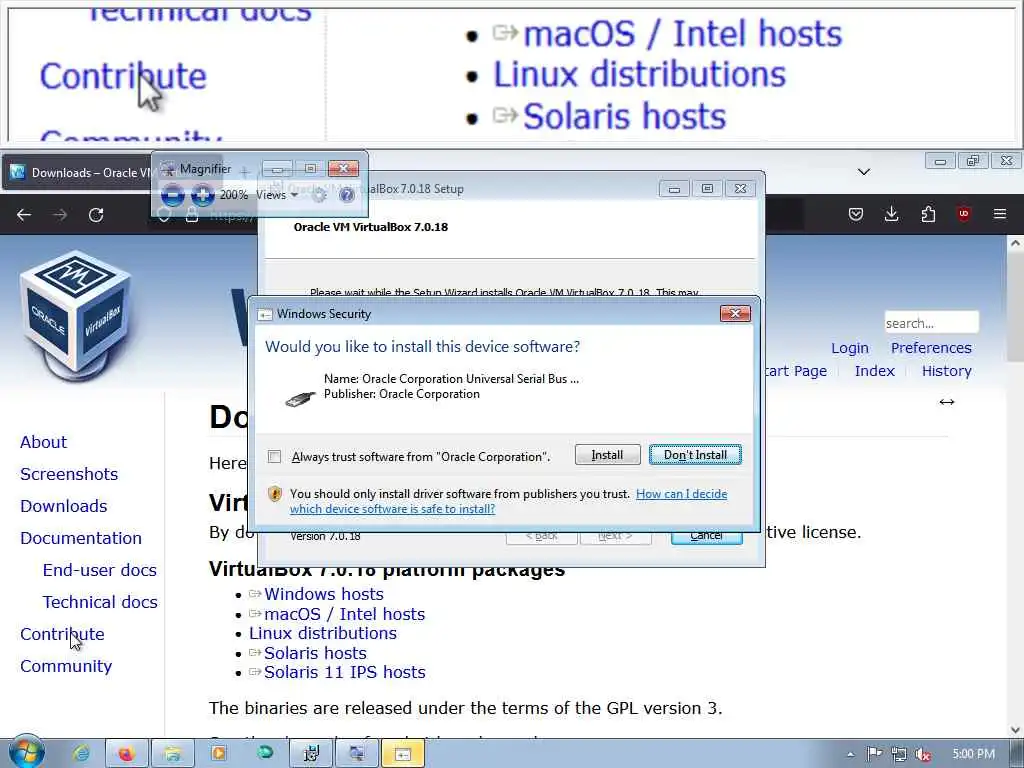Screen dimensions: 1024x768
Task: Open End-user docs in the sidebar
Action: 100,570
